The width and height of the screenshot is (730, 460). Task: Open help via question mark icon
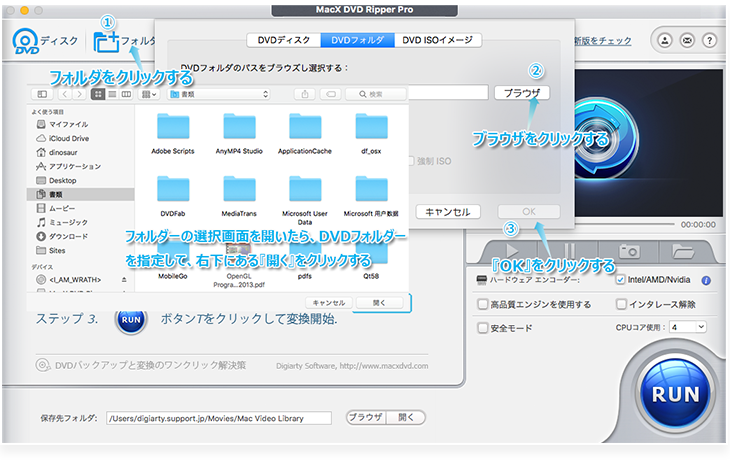pos(709,41)
